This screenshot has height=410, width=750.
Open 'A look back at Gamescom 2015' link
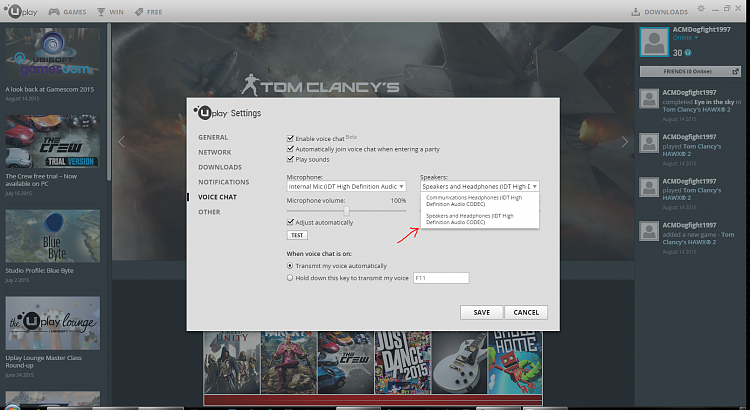coord(50,89)
